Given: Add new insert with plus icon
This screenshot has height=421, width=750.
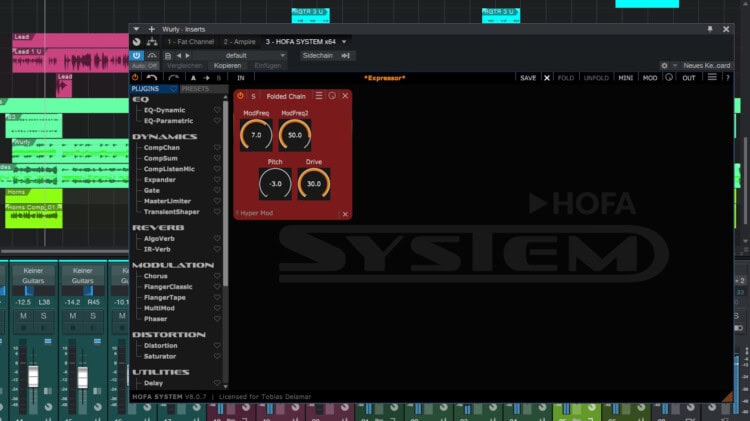Looking at the screenshot, I should (151, 29).
